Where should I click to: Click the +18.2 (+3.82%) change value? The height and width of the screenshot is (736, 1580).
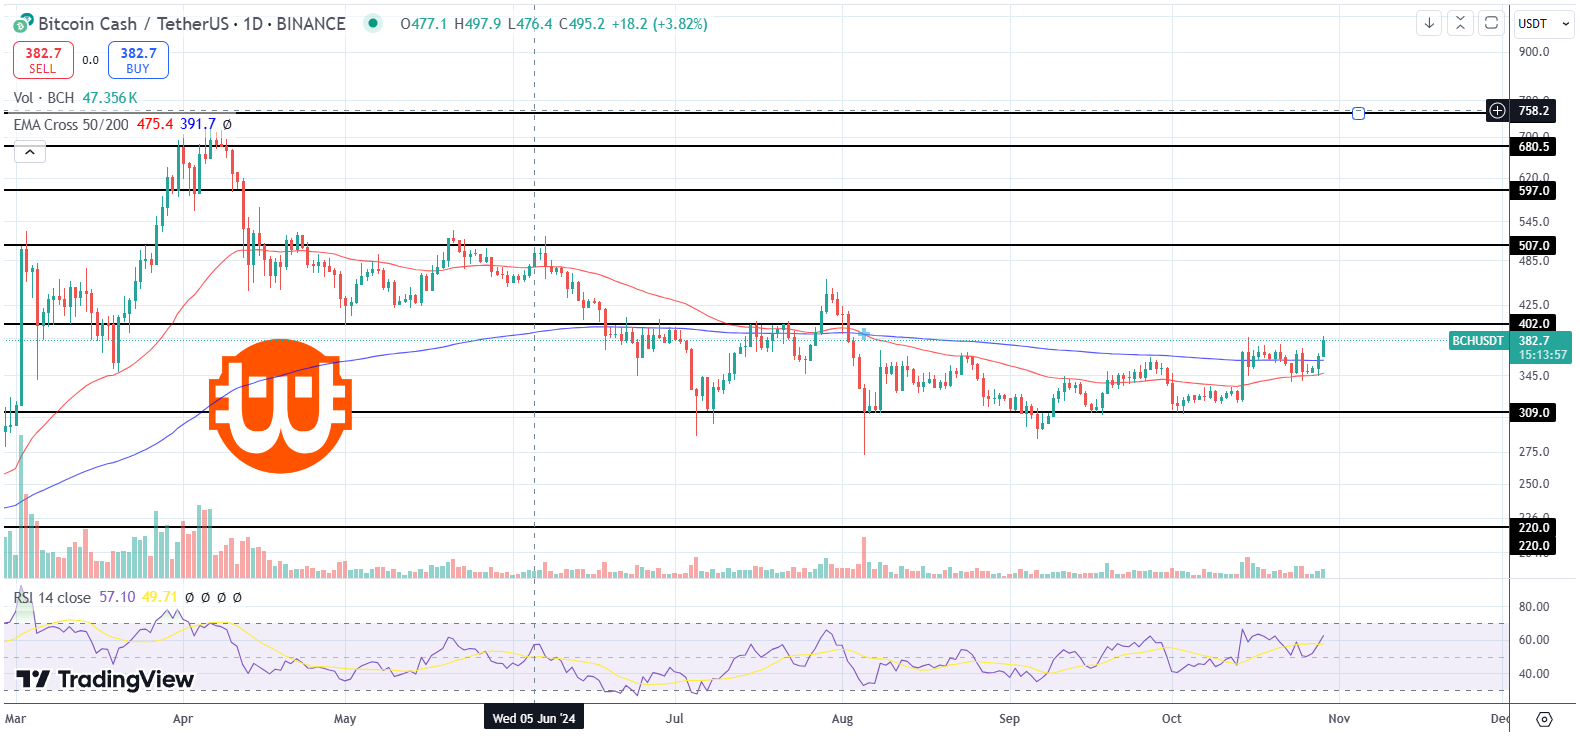click(659, 24)
